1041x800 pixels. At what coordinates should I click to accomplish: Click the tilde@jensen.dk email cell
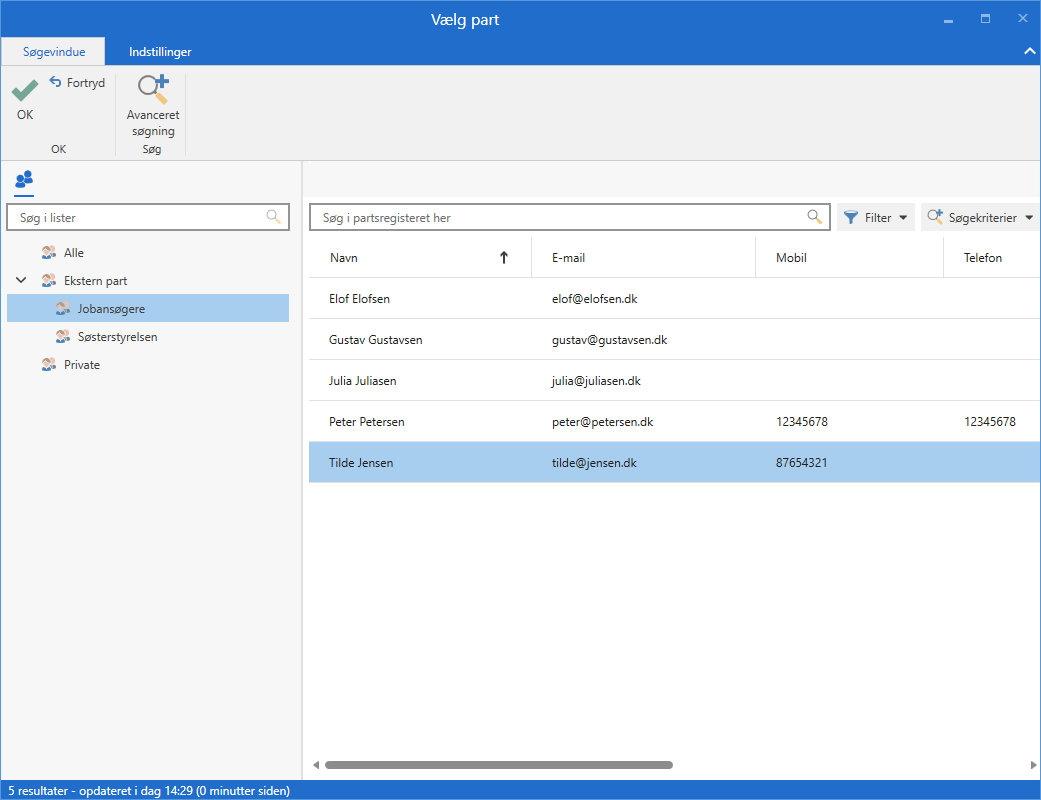[594, 463]
